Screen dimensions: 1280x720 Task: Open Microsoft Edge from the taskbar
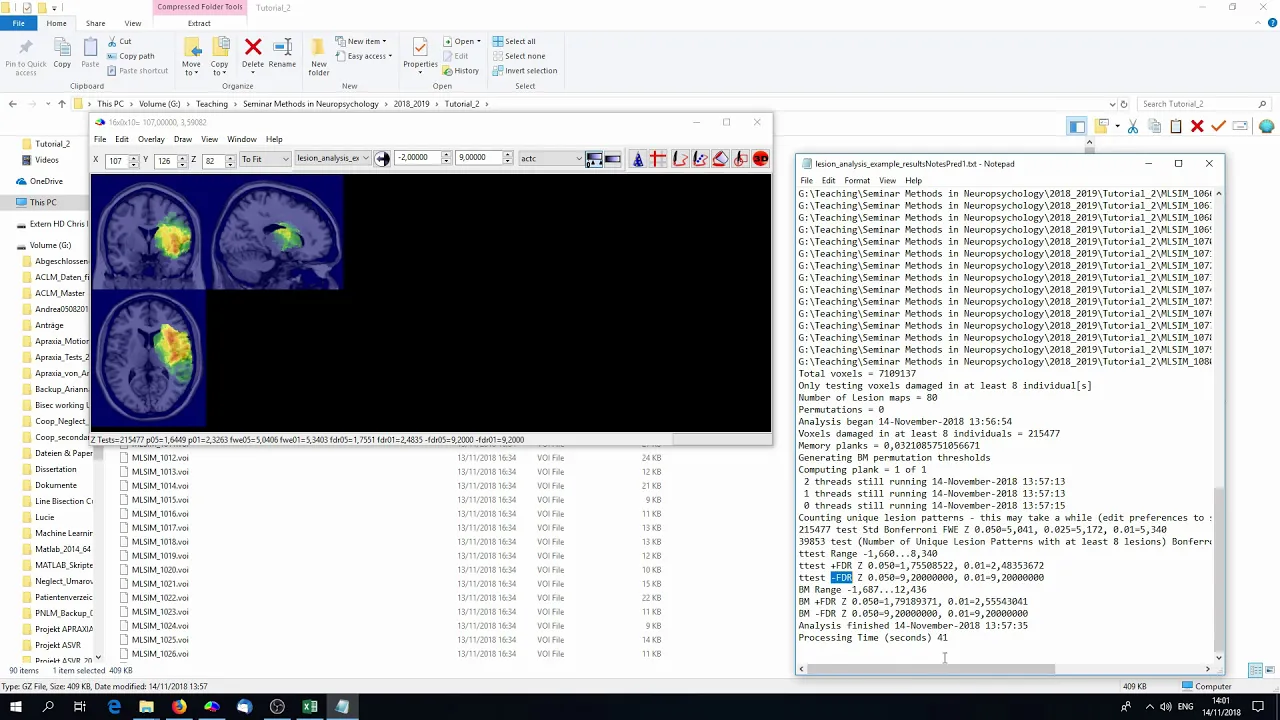114,707
